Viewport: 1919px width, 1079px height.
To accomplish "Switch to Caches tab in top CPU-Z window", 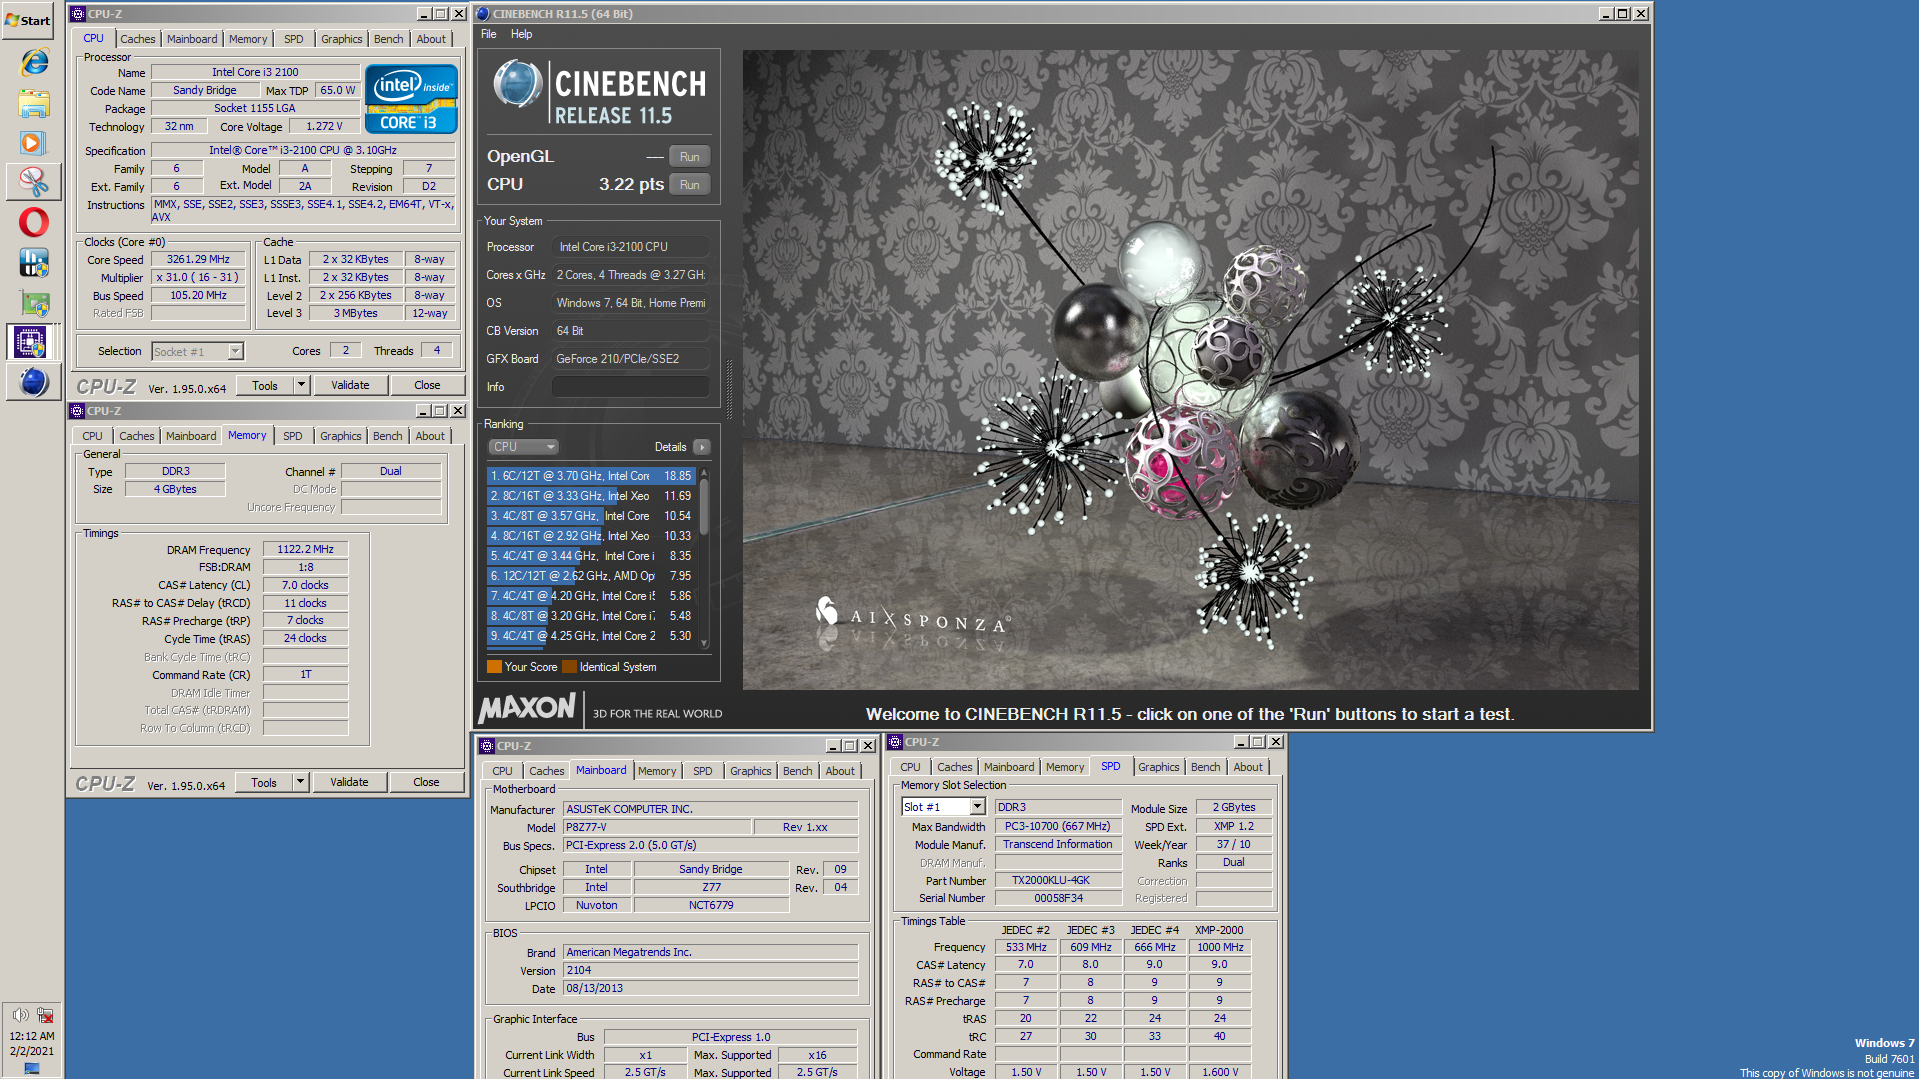I will pos(138,39).
